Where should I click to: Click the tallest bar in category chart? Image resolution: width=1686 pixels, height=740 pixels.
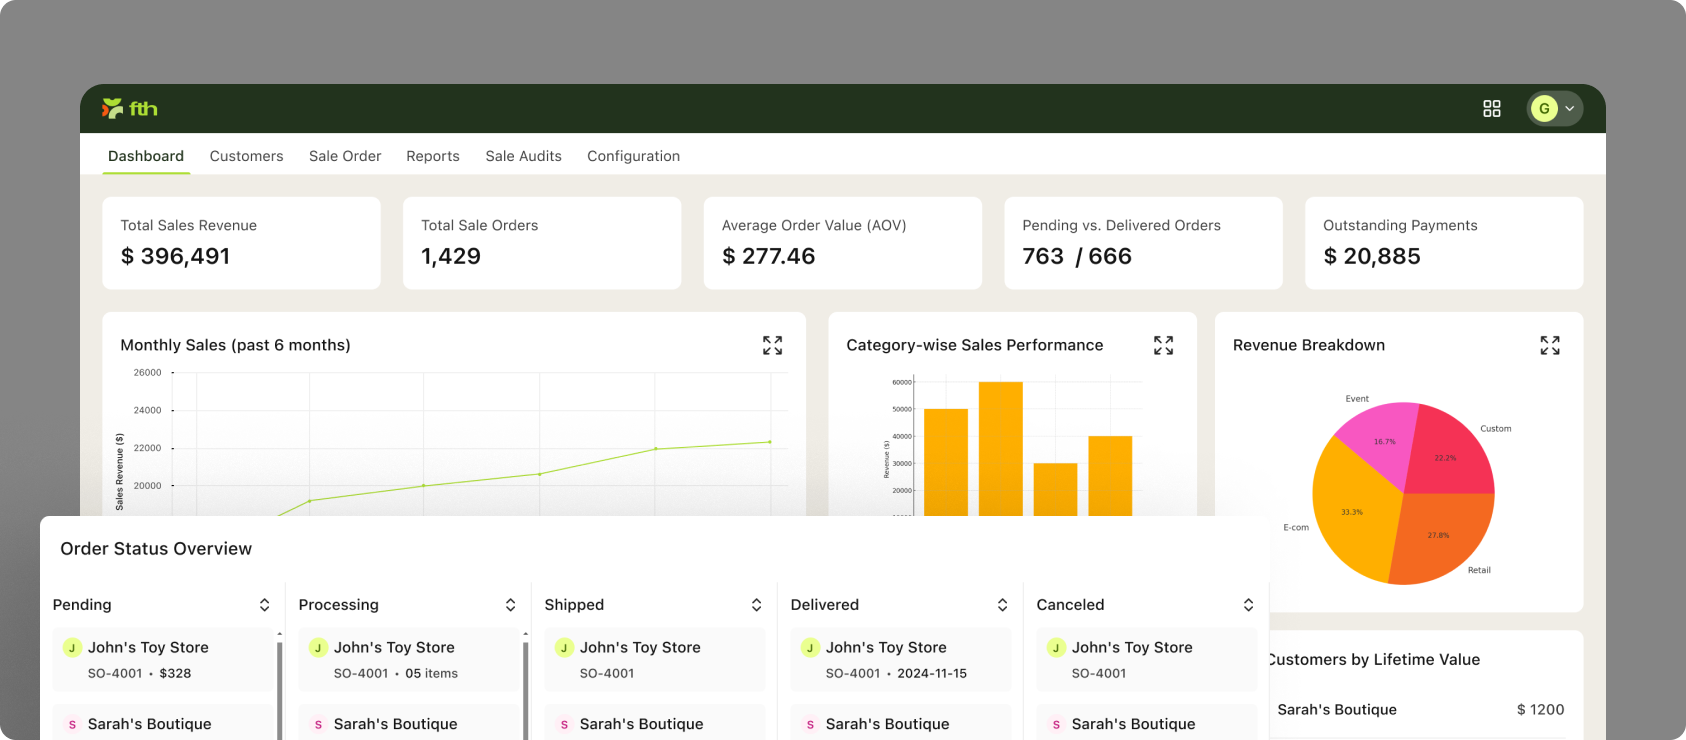(x=1000, y=449)
